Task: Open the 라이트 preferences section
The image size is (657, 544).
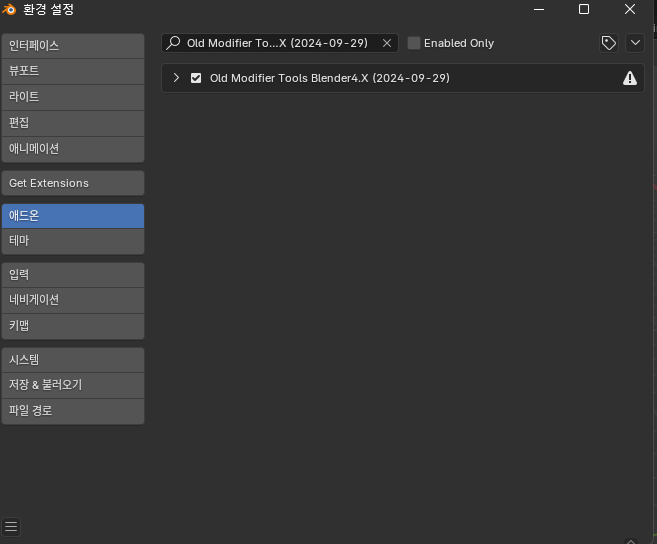Action: [73, 97]
